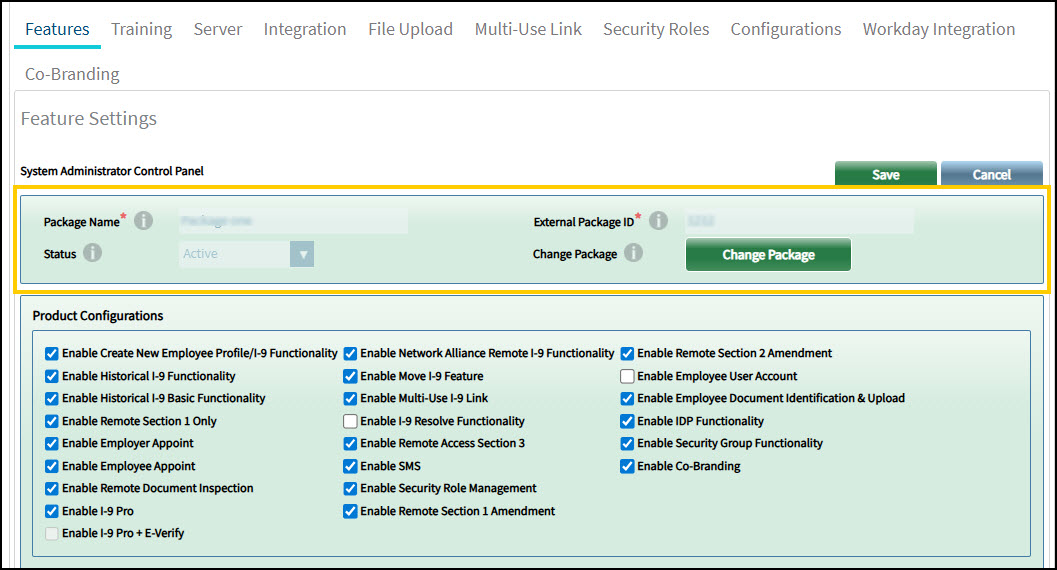Go to the Workday Integration tab
Screen dimensions: 1057x570
click(938, 29)
